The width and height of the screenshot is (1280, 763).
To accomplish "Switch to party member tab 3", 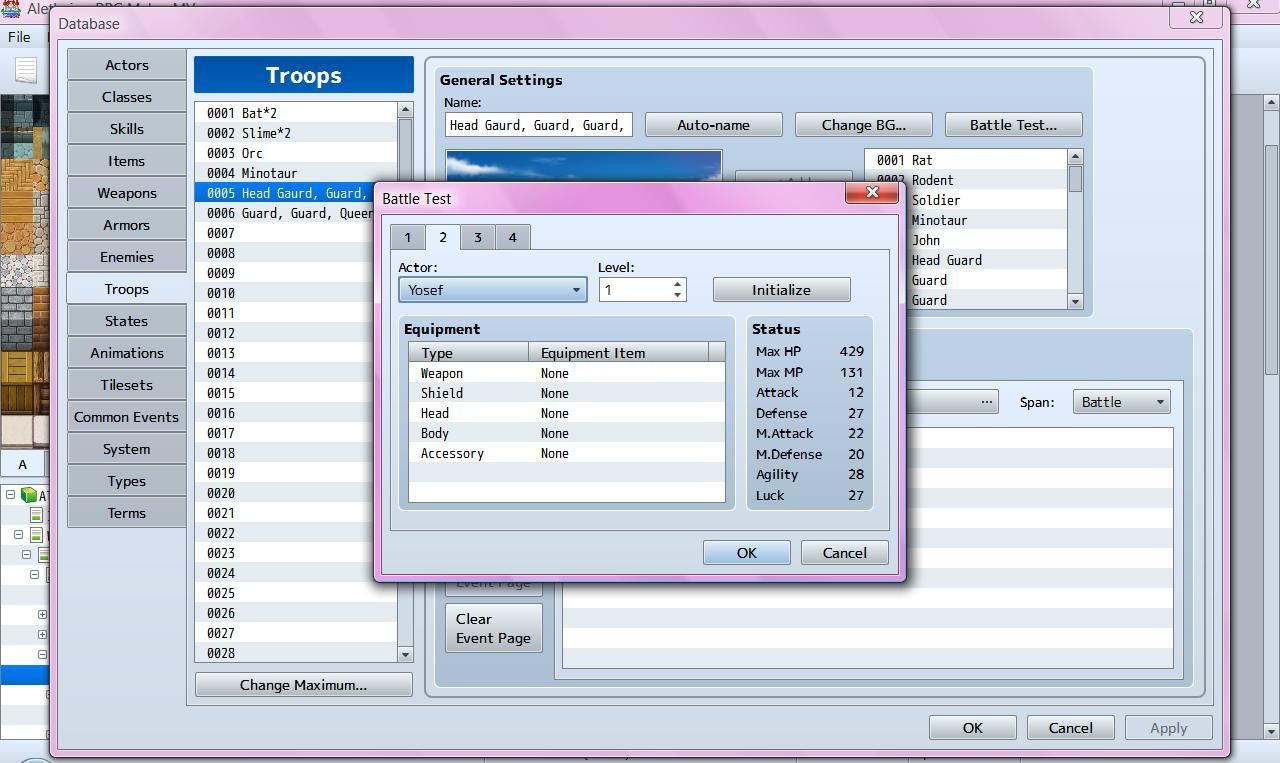I will point(477,237).
